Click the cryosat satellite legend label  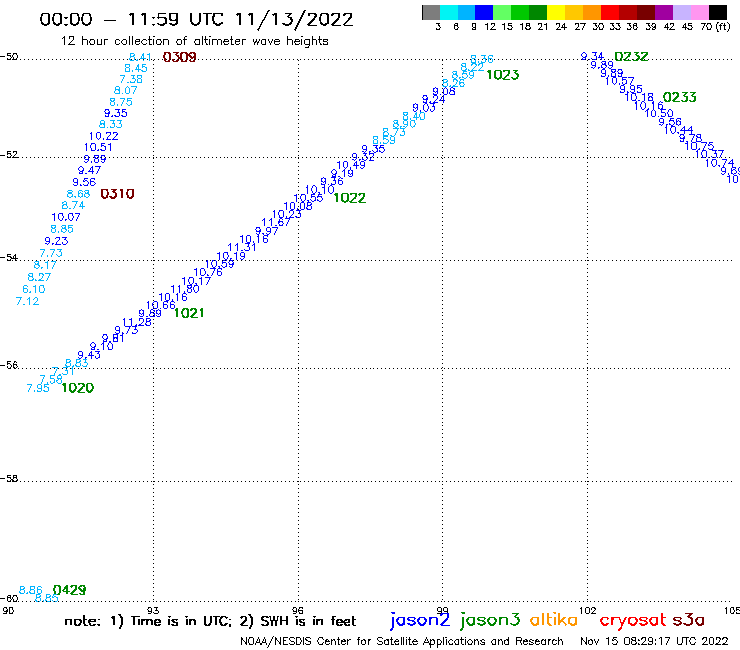click(x=633, y=620)
